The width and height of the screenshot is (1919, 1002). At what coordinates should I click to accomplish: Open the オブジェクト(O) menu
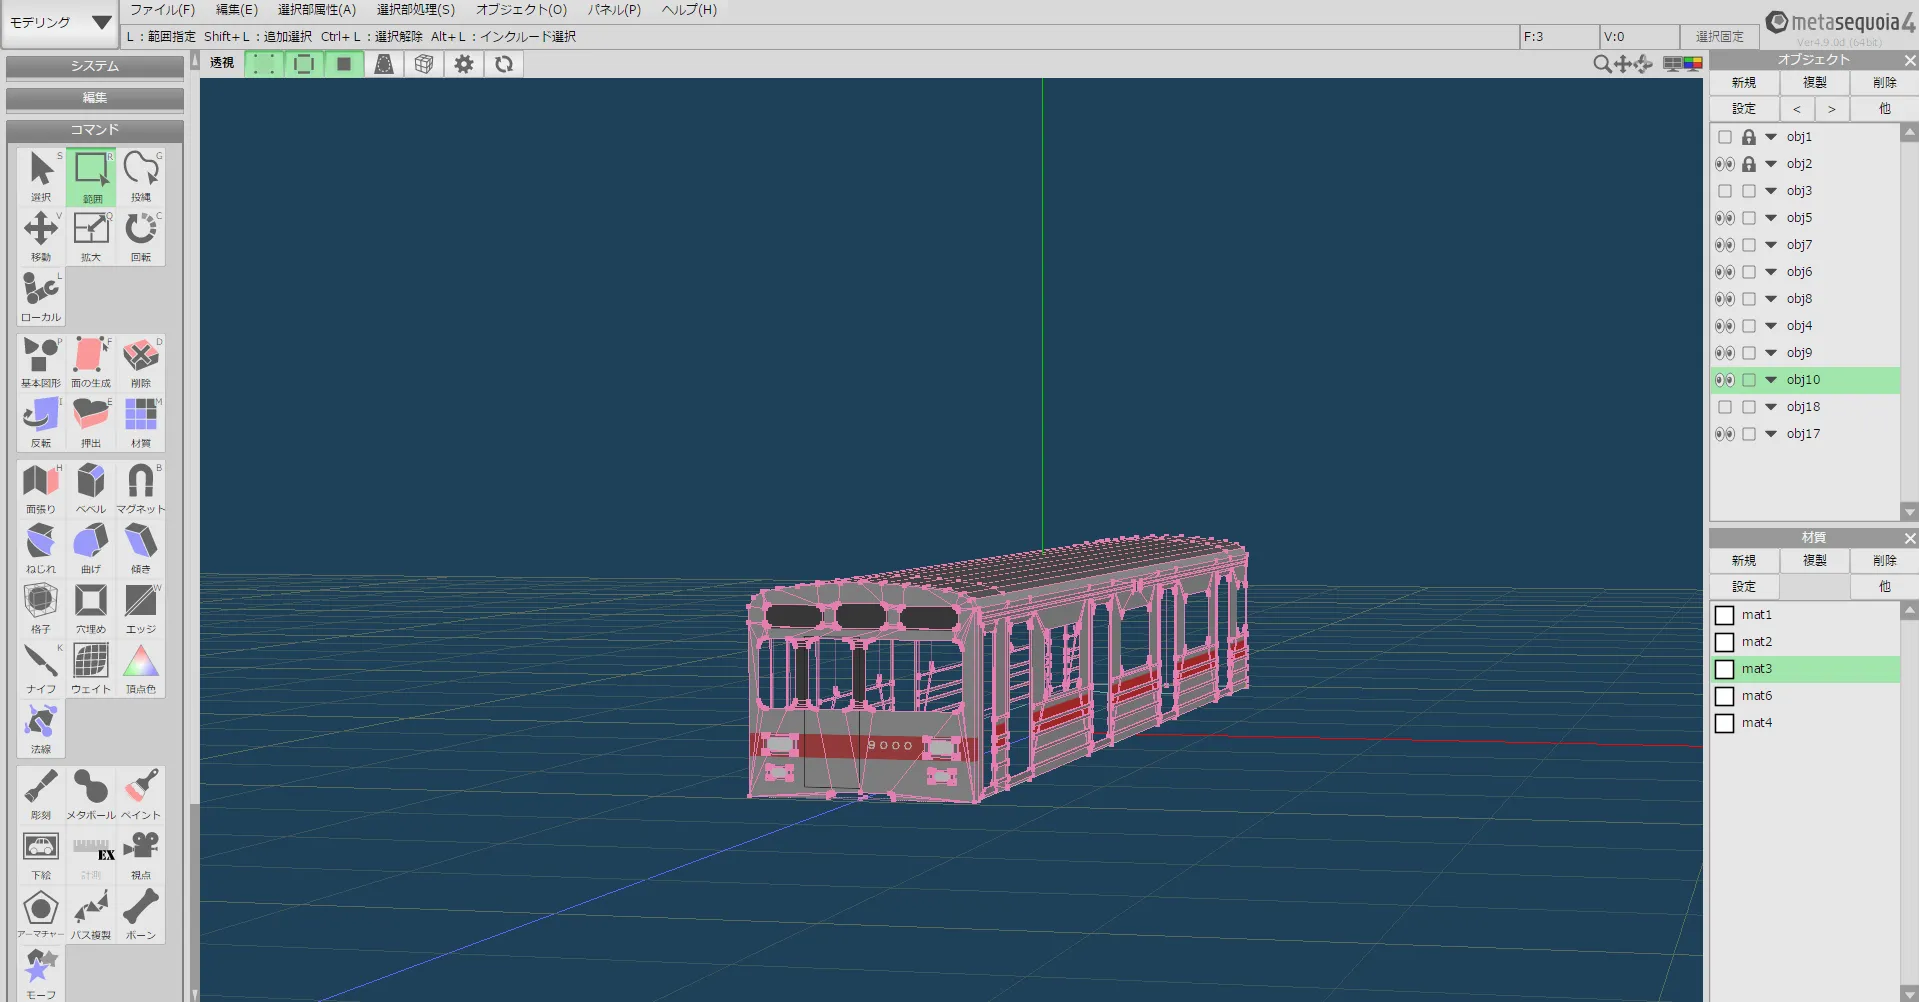click(521, 10)
